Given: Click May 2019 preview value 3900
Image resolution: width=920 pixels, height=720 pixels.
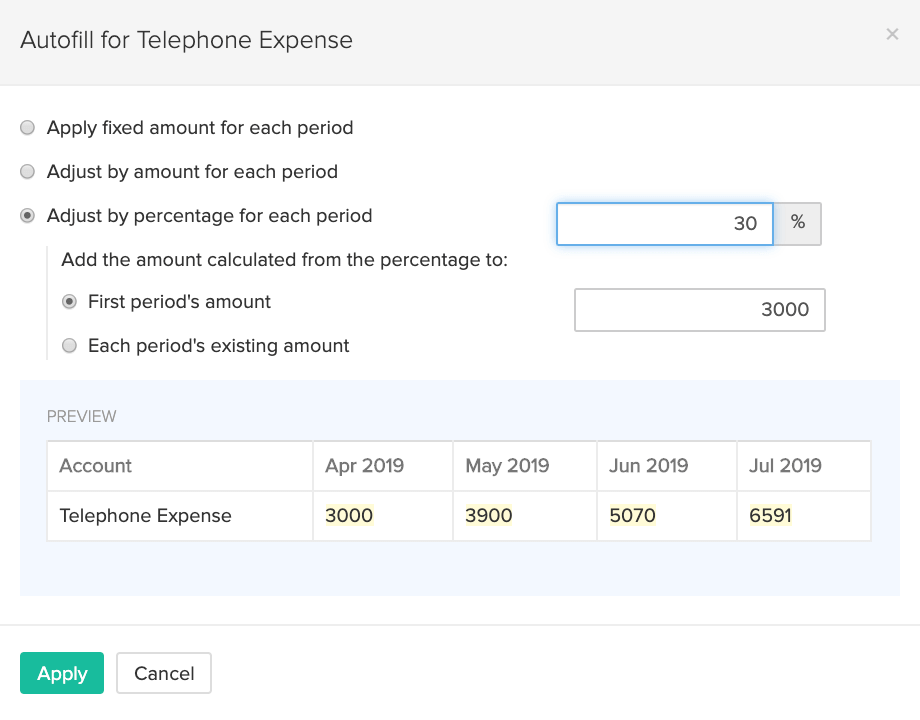Looking at the screenshot, I should (489, 516).
